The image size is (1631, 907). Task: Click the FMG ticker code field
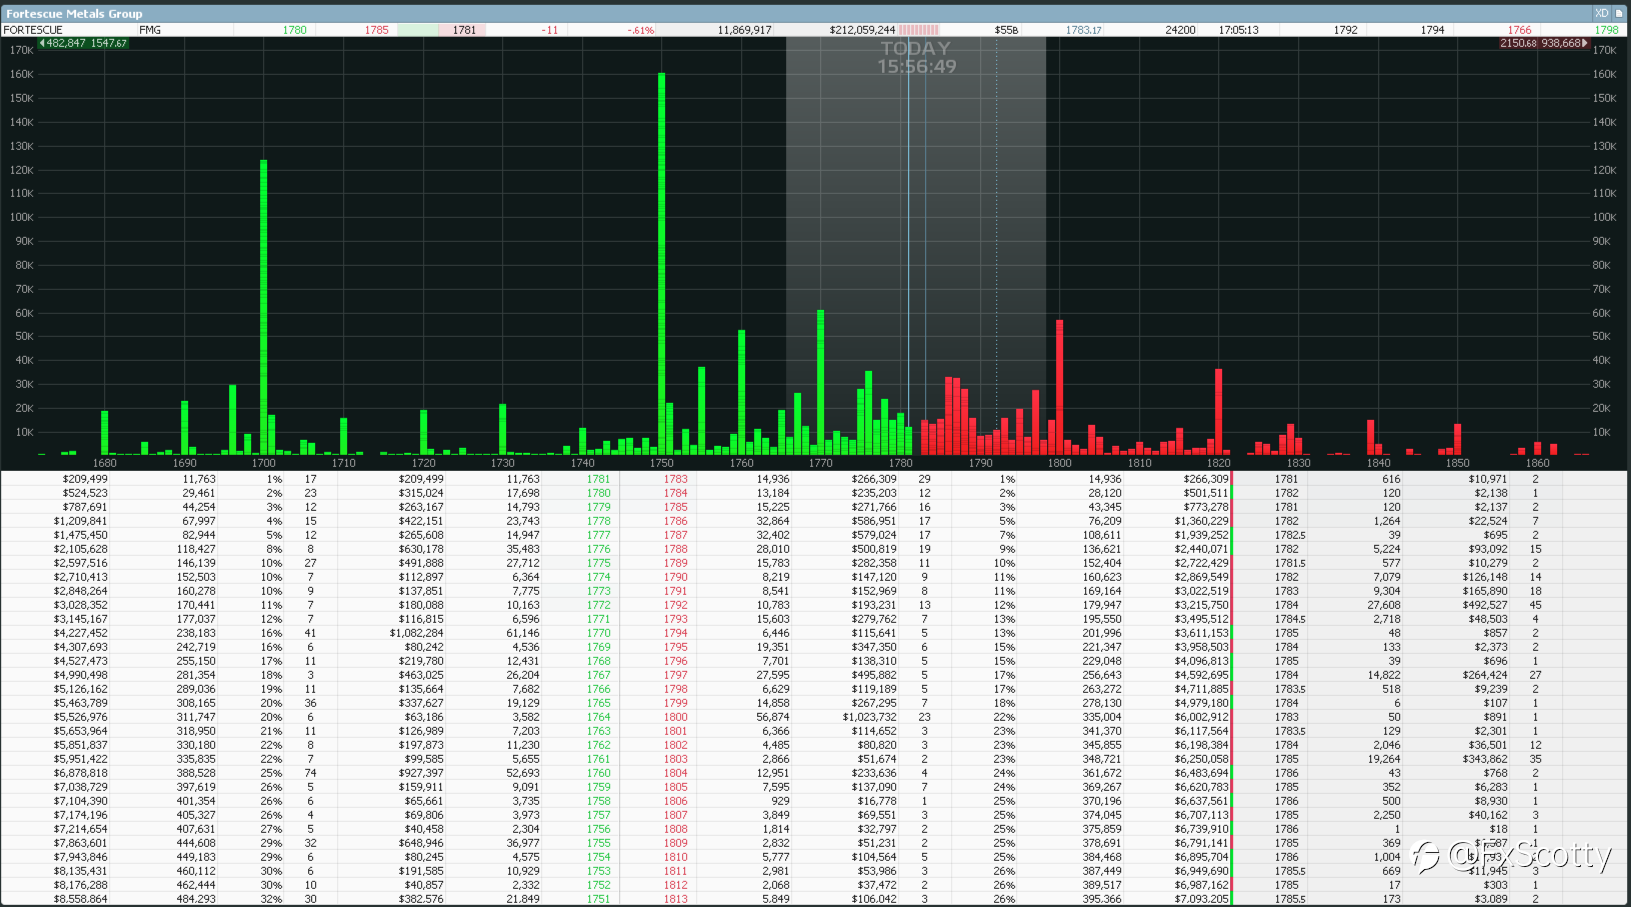point(150,30)
